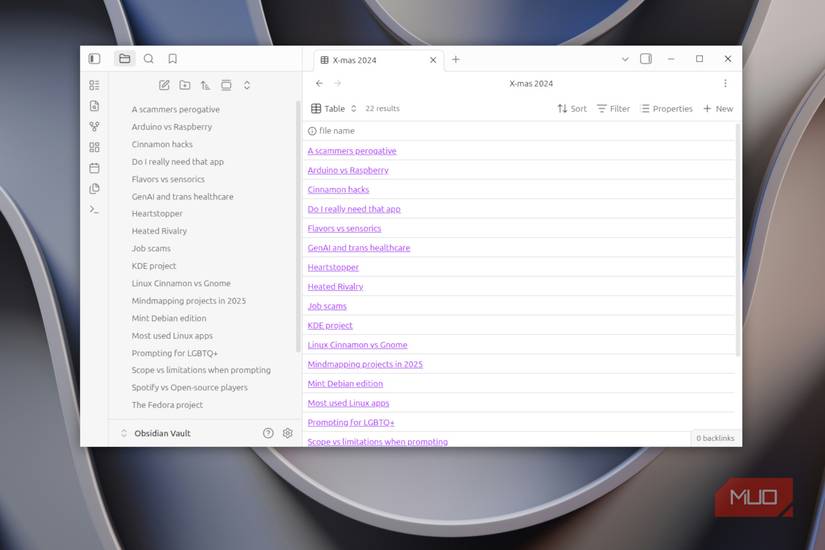Select 'Spotify vs Open-source players' in sidebar
825x550 pixels.
coord(189,387)
